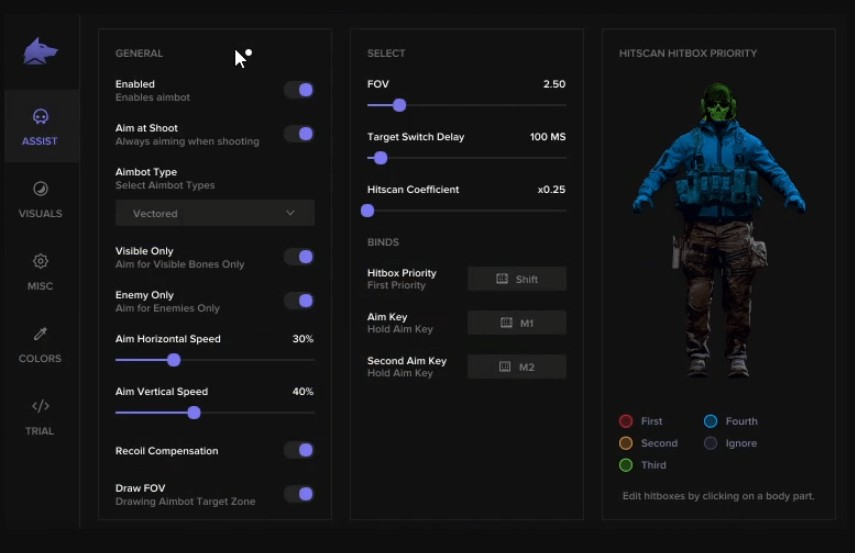
Task: Click the Shift bind for Hitbox Priority
Action: click(x=517, y=279)
